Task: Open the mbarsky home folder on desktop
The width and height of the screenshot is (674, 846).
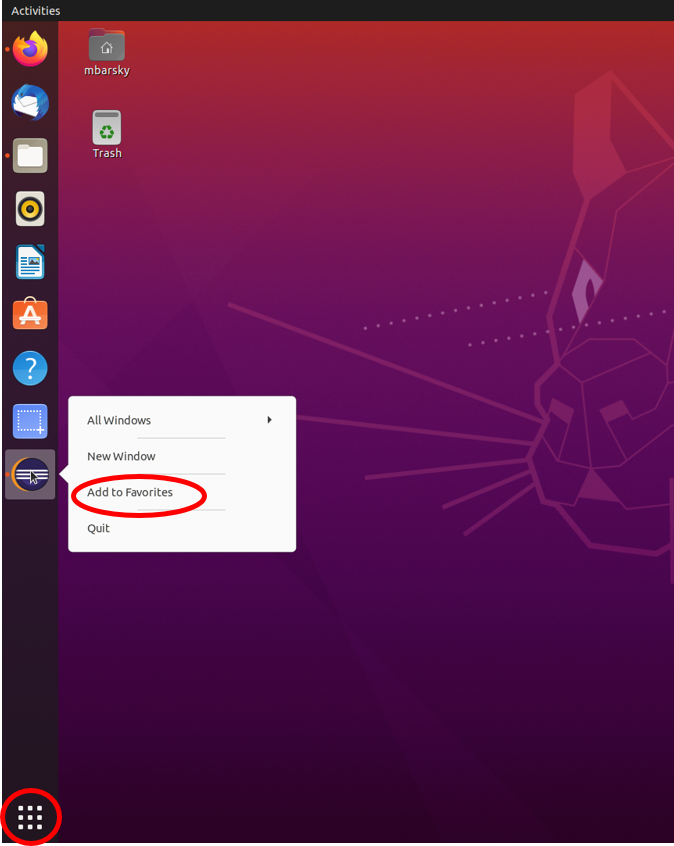Action: click(x=107, y=52)
